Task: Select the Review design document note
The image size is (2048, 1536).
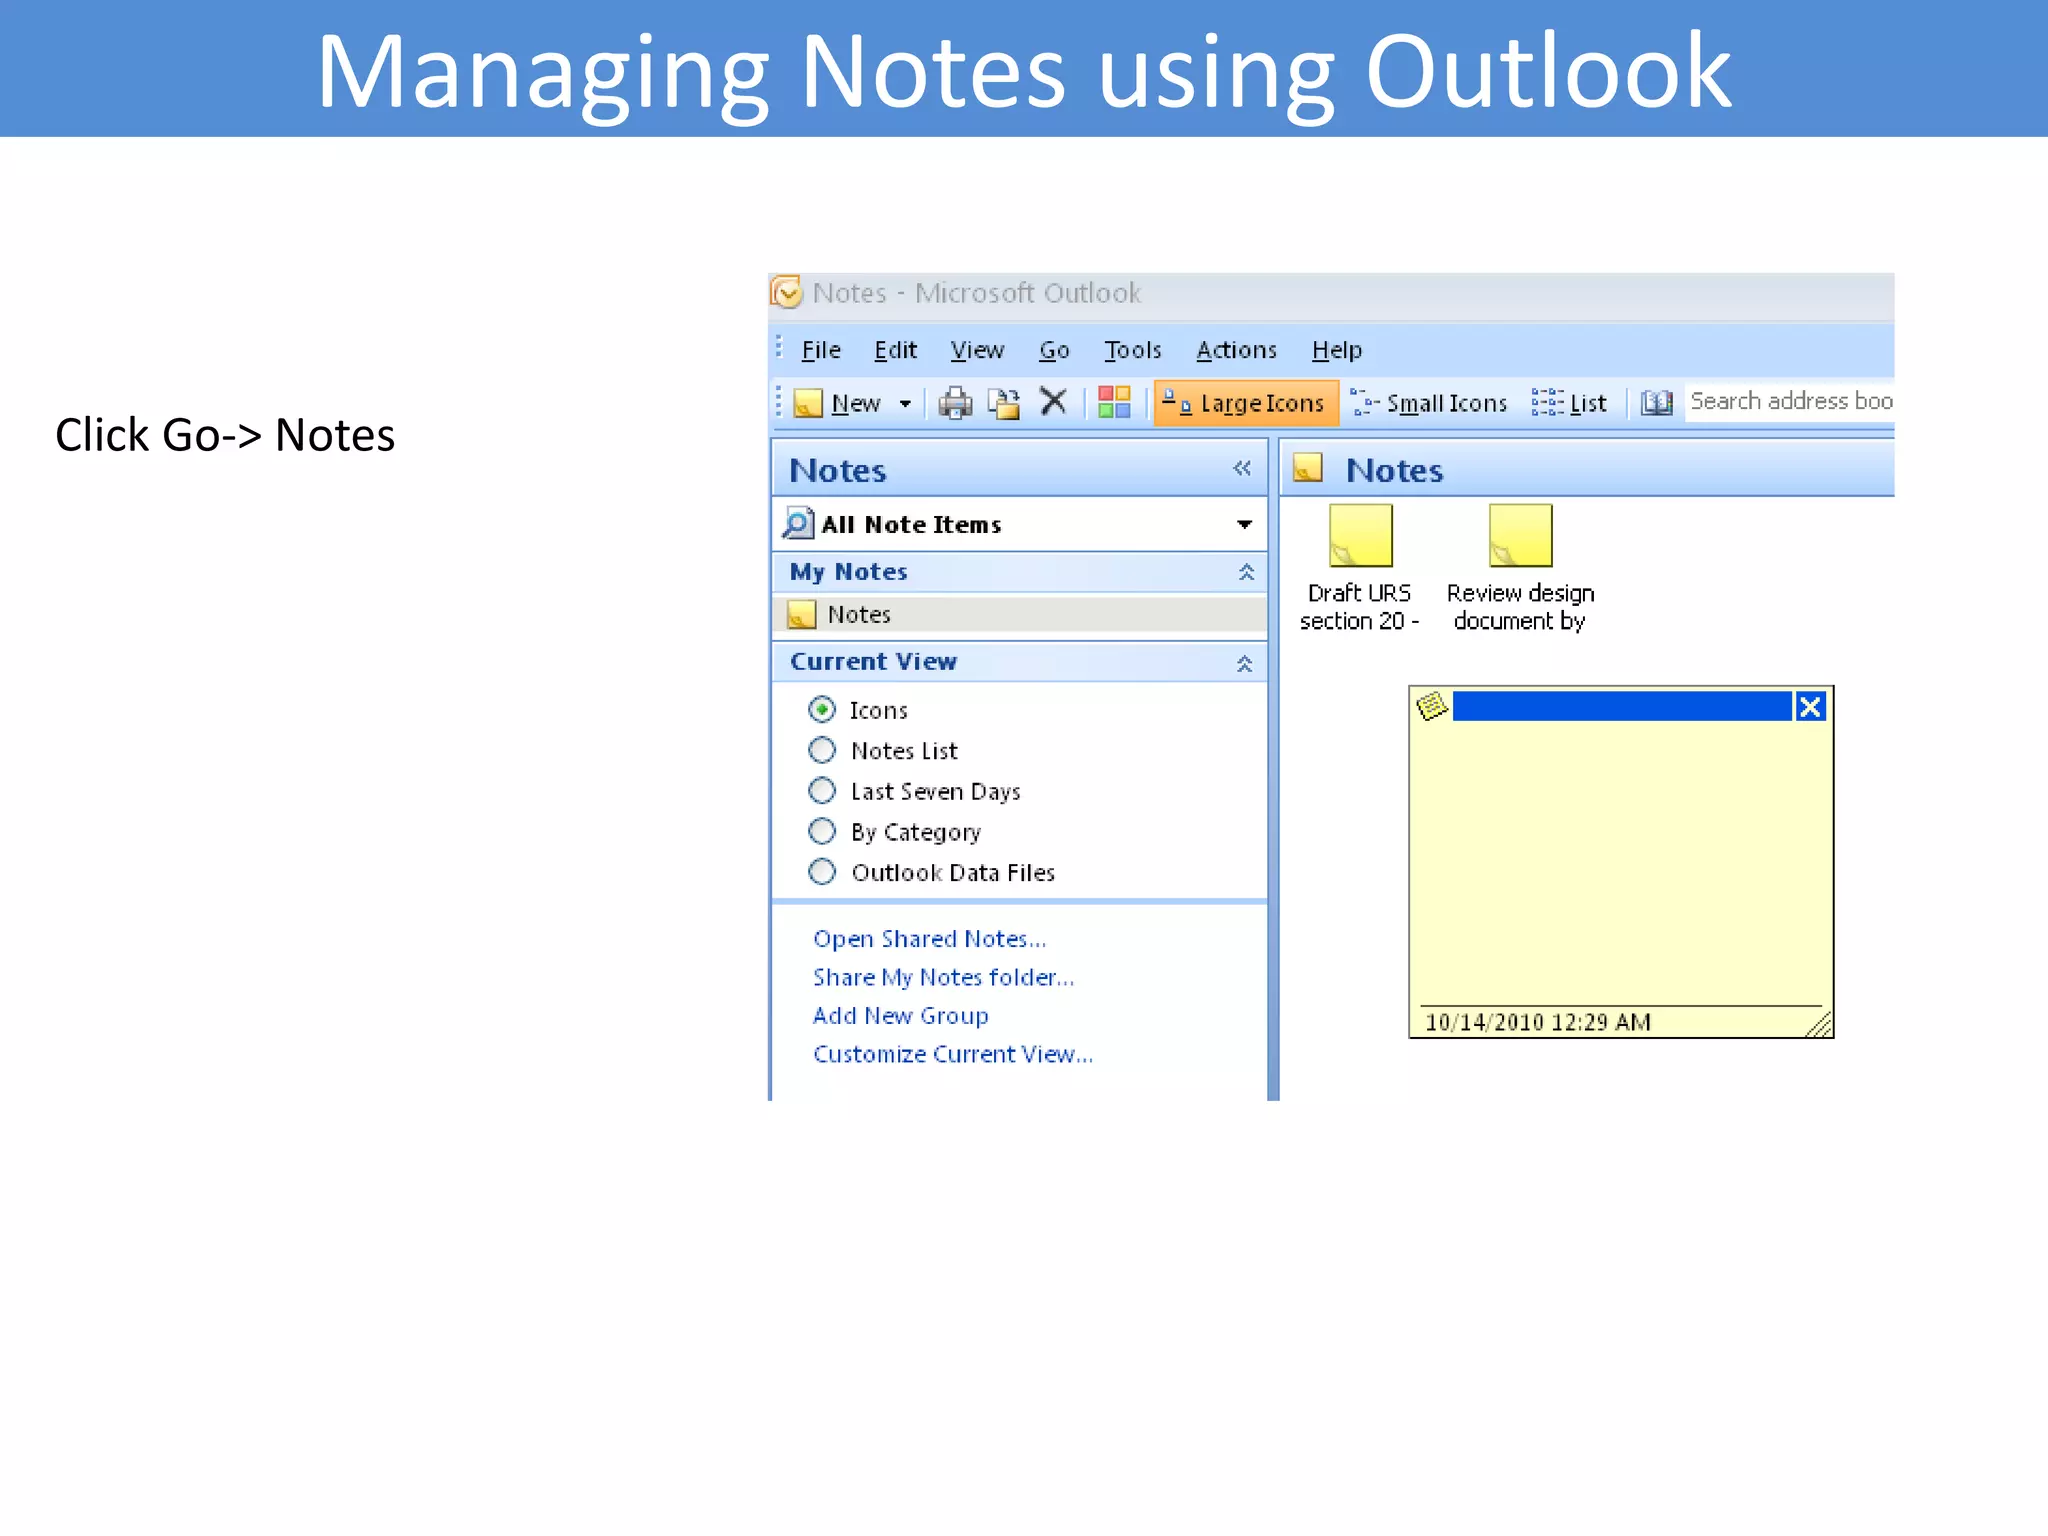Action: coord(1520,568)
